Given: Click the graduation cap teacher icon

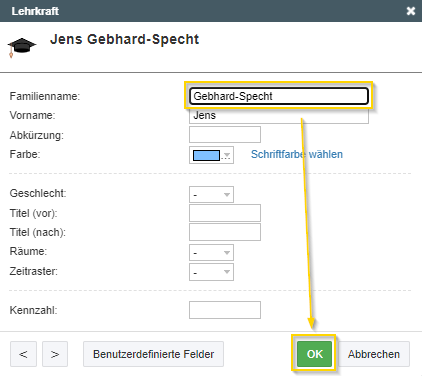Looking at the screenshot, I should point(22,47).
